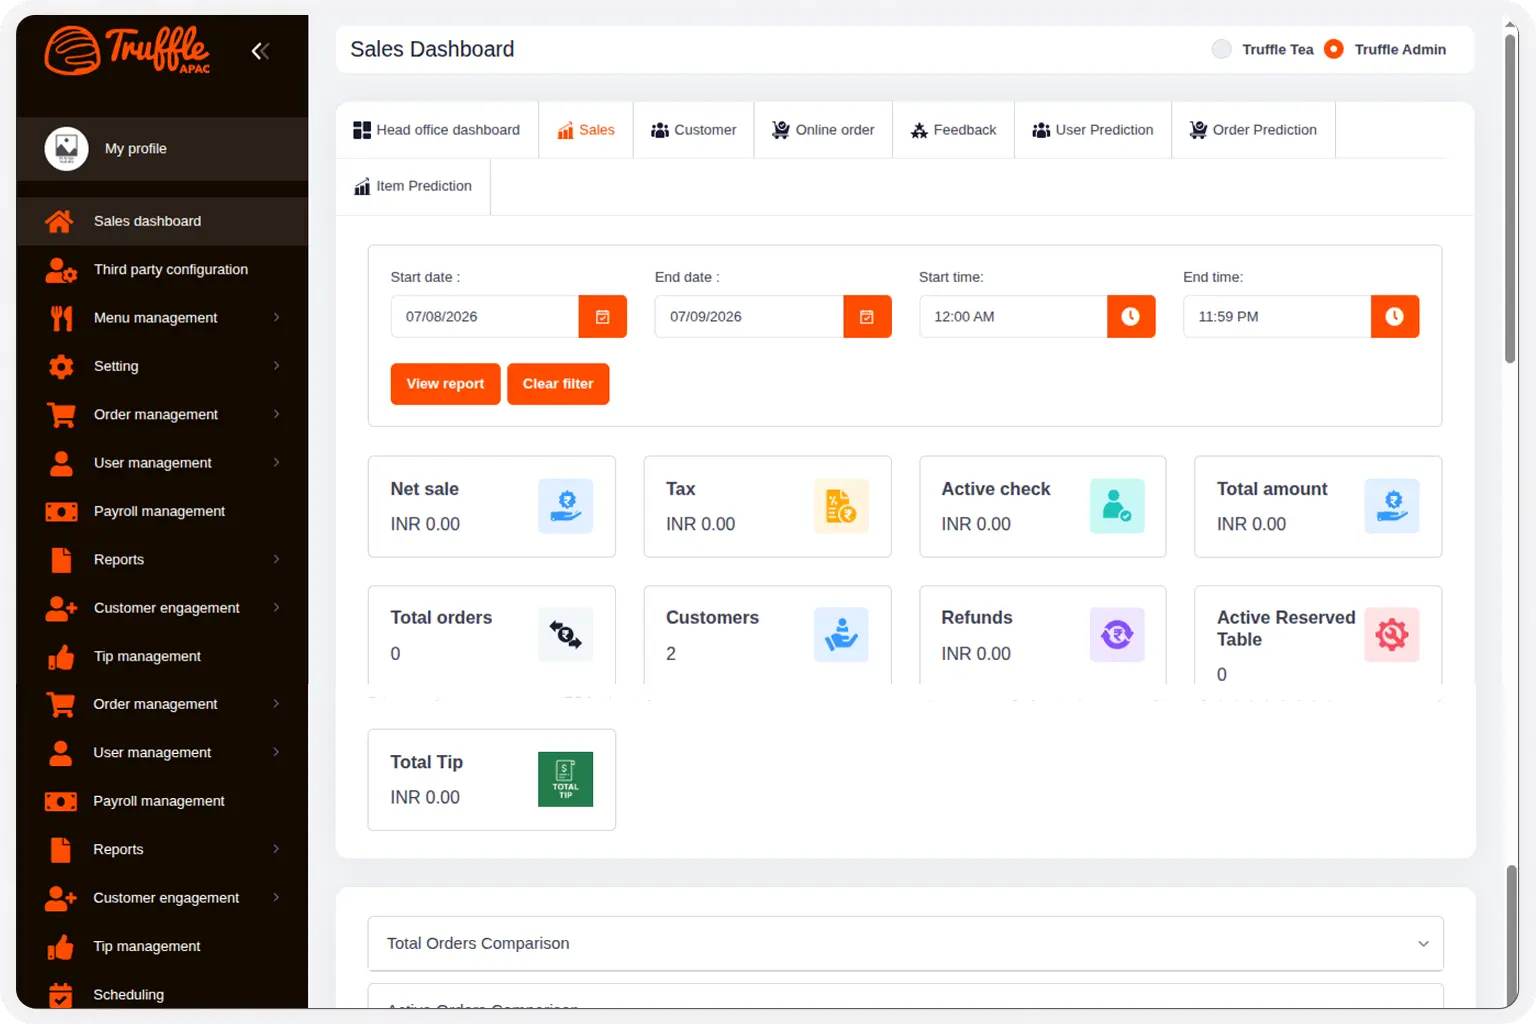This screenshot has width=1536, height=1024.
Task: Open clock picker for Start time
Action: click(1131, 317)
